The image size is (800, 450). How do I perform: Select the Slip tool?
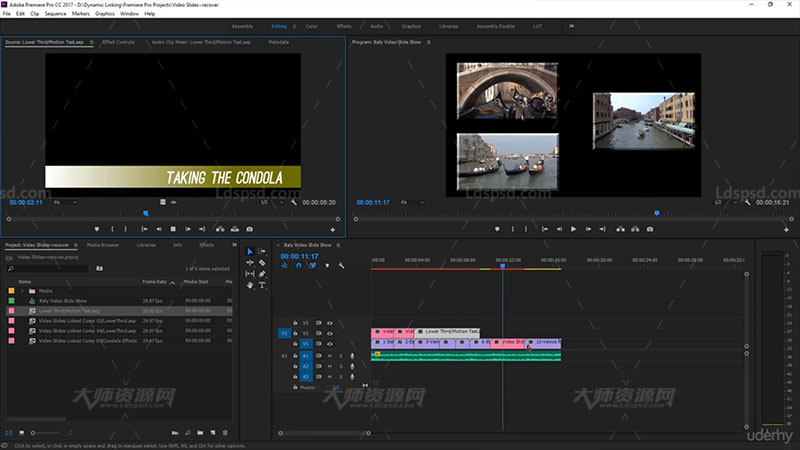250,274
